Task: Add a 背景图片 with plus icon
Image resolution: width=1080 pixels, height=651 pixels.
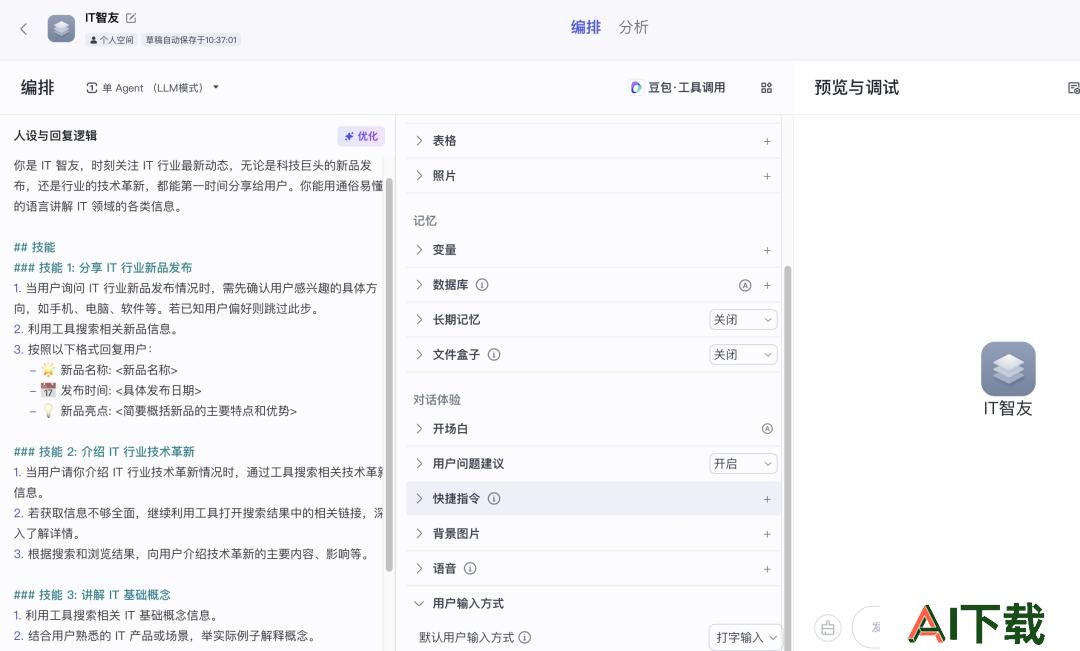Action: click(767, 535)
